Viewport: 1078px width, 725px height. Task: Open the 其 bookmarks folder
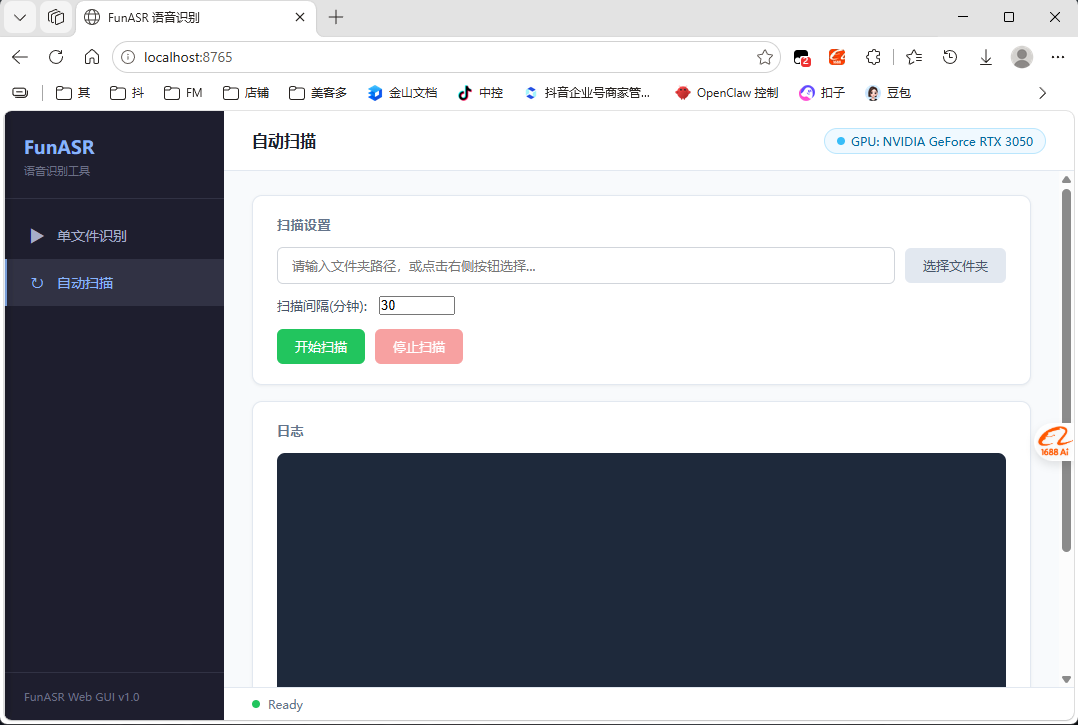pyautogui.click(x=73, y=93)
